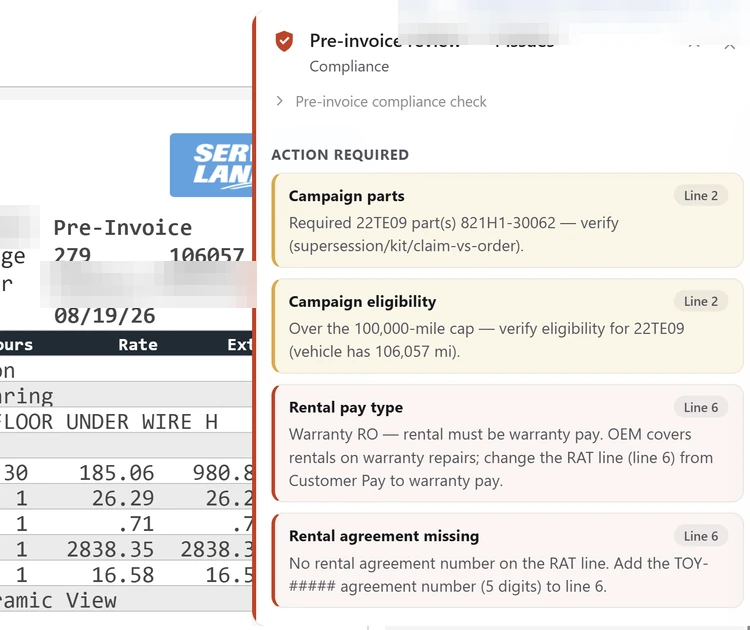Screen dimensions: 750x630
Task: Click the 'Required 22TE09 part(s)' description text
Action: [453, 234]
